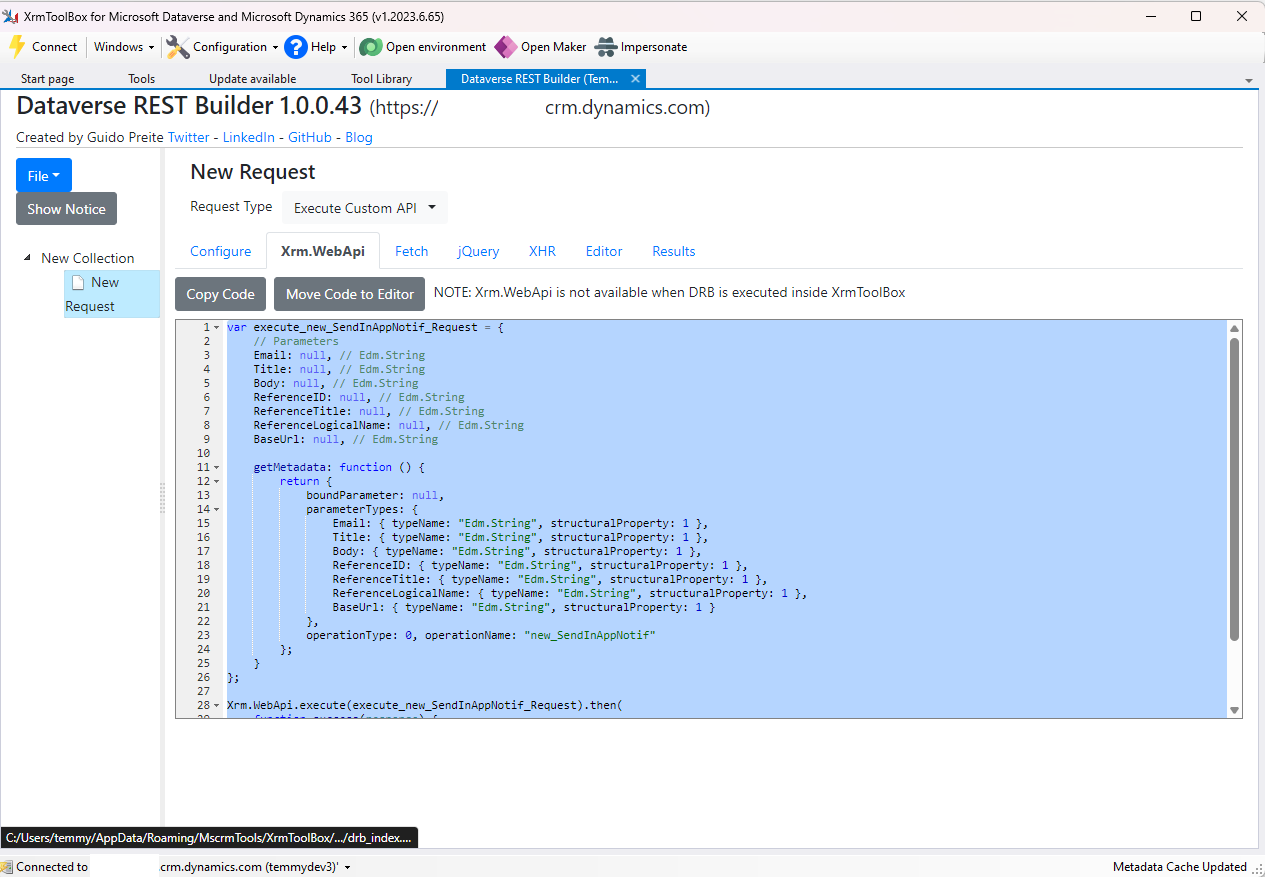Open the Editor tab

click(604, 251)
